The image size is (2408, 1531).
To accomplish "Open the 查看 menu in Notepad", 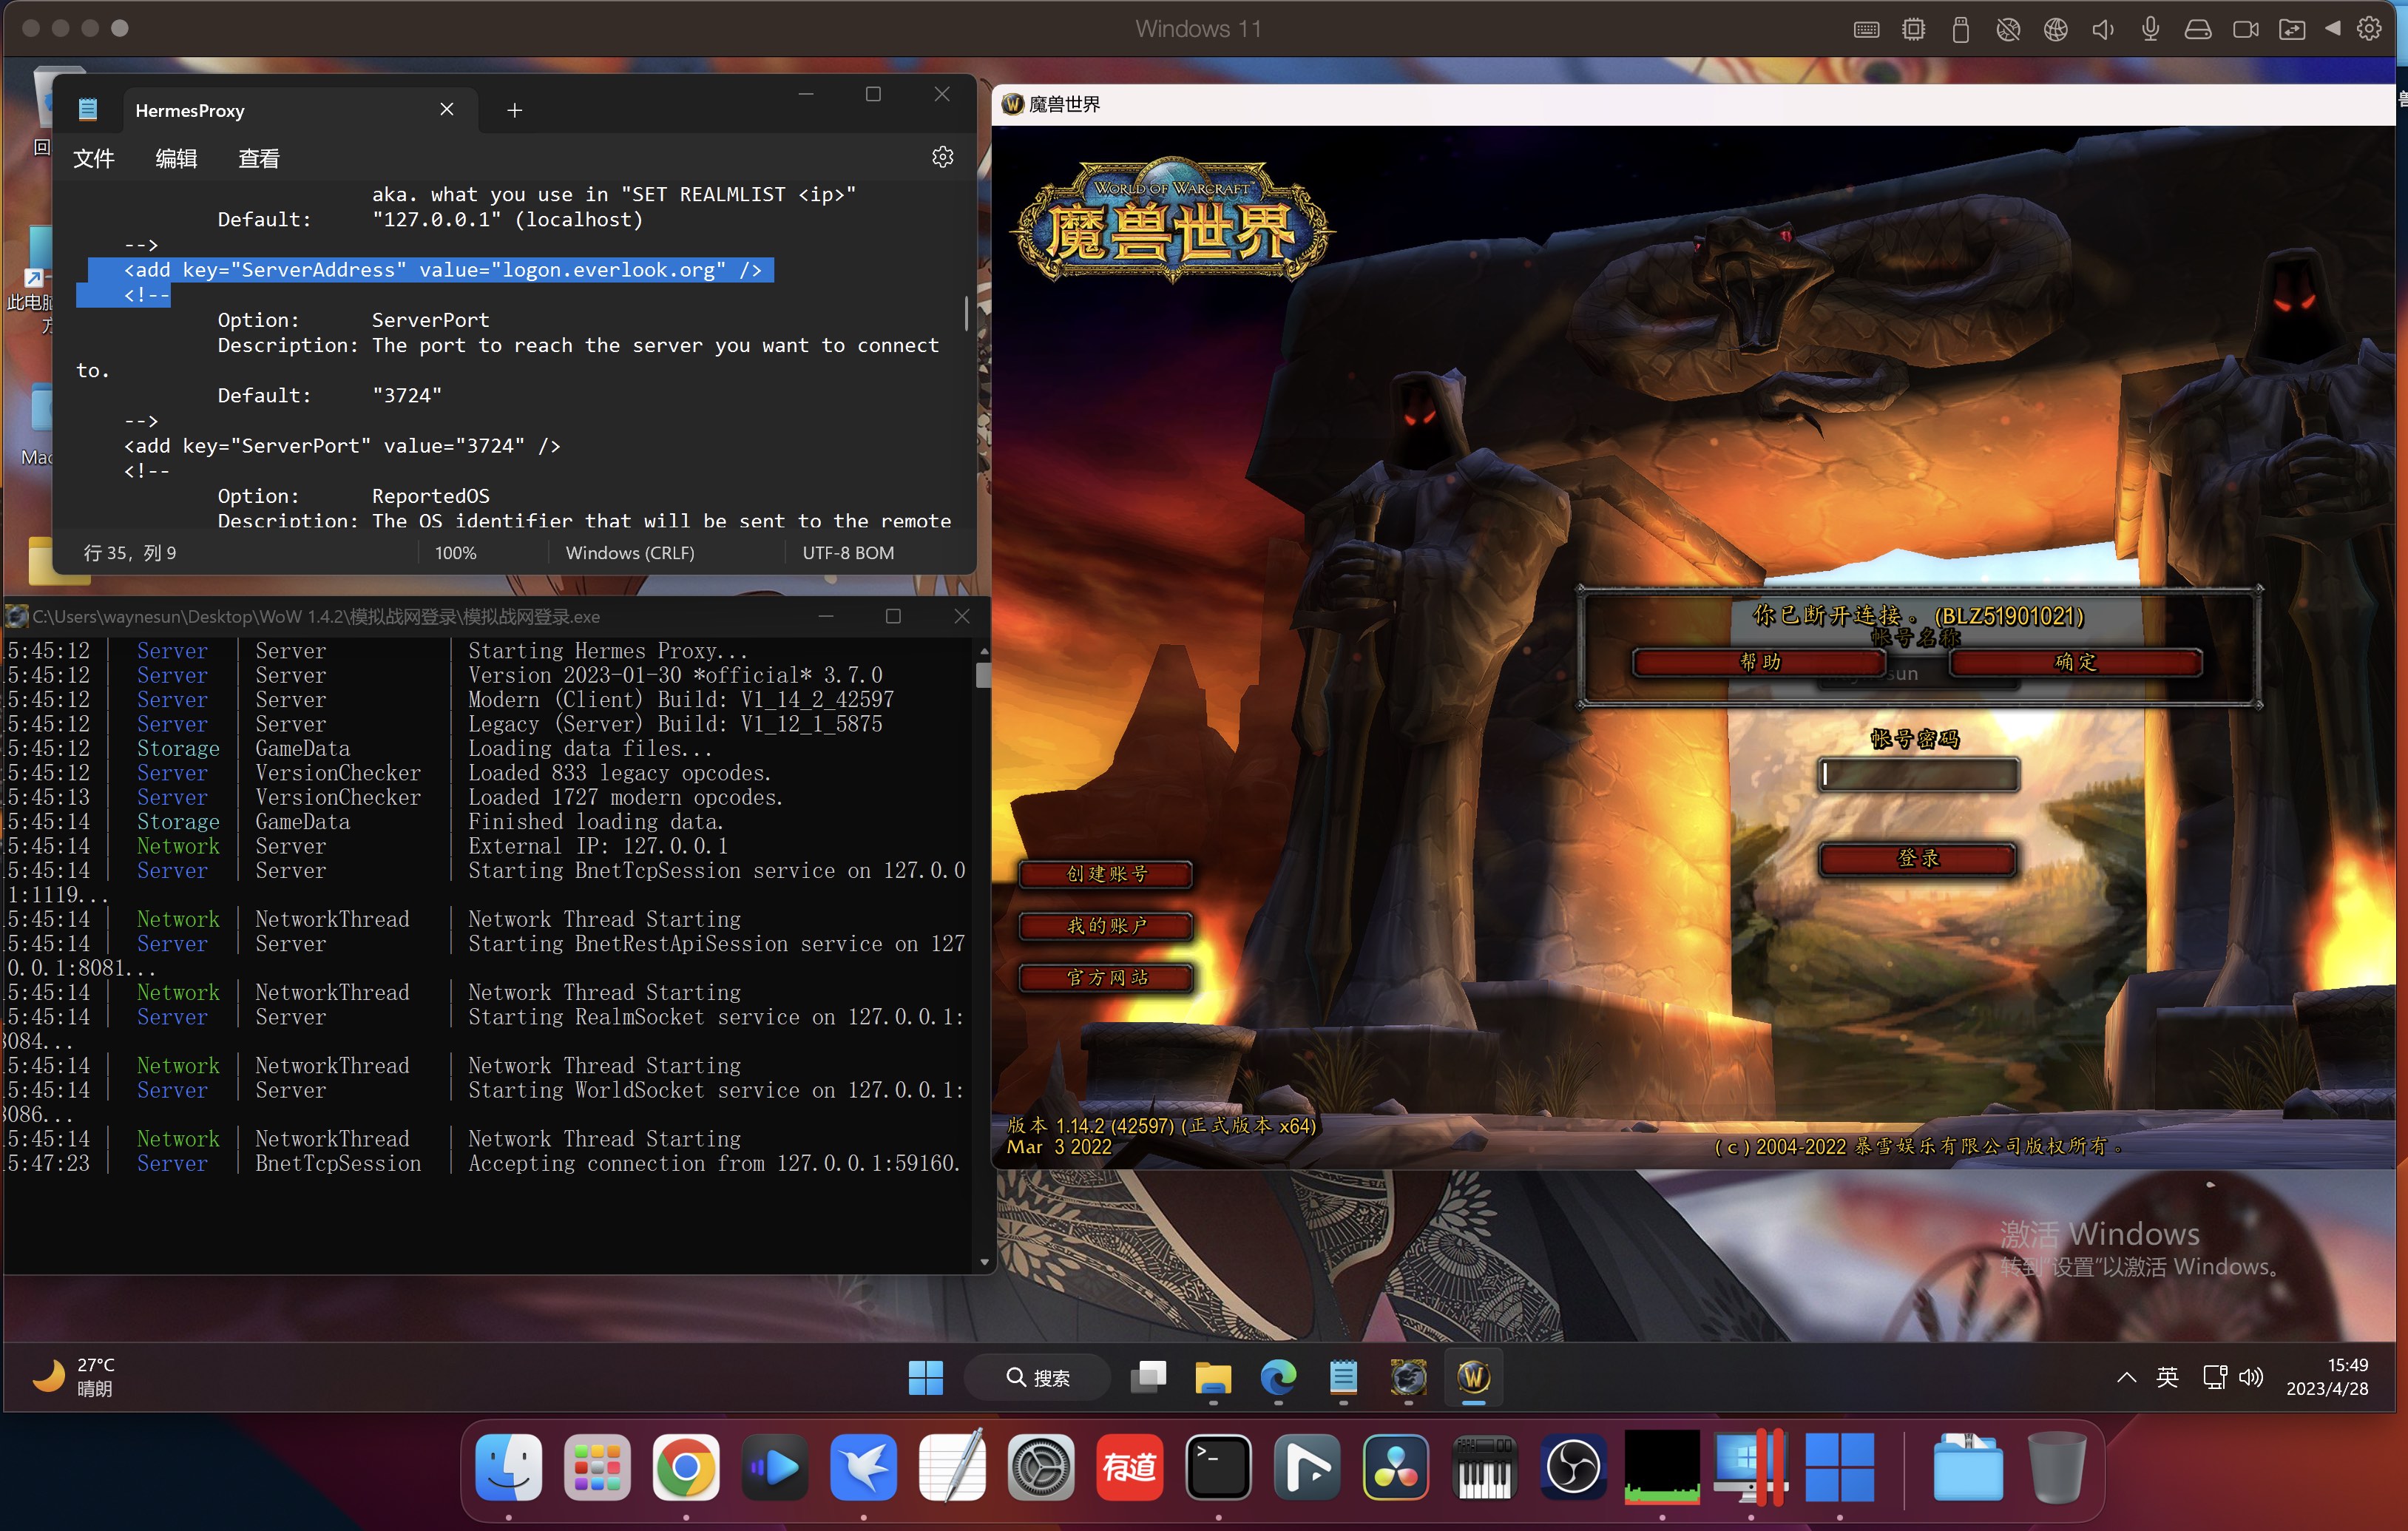I will coord(257,157).
